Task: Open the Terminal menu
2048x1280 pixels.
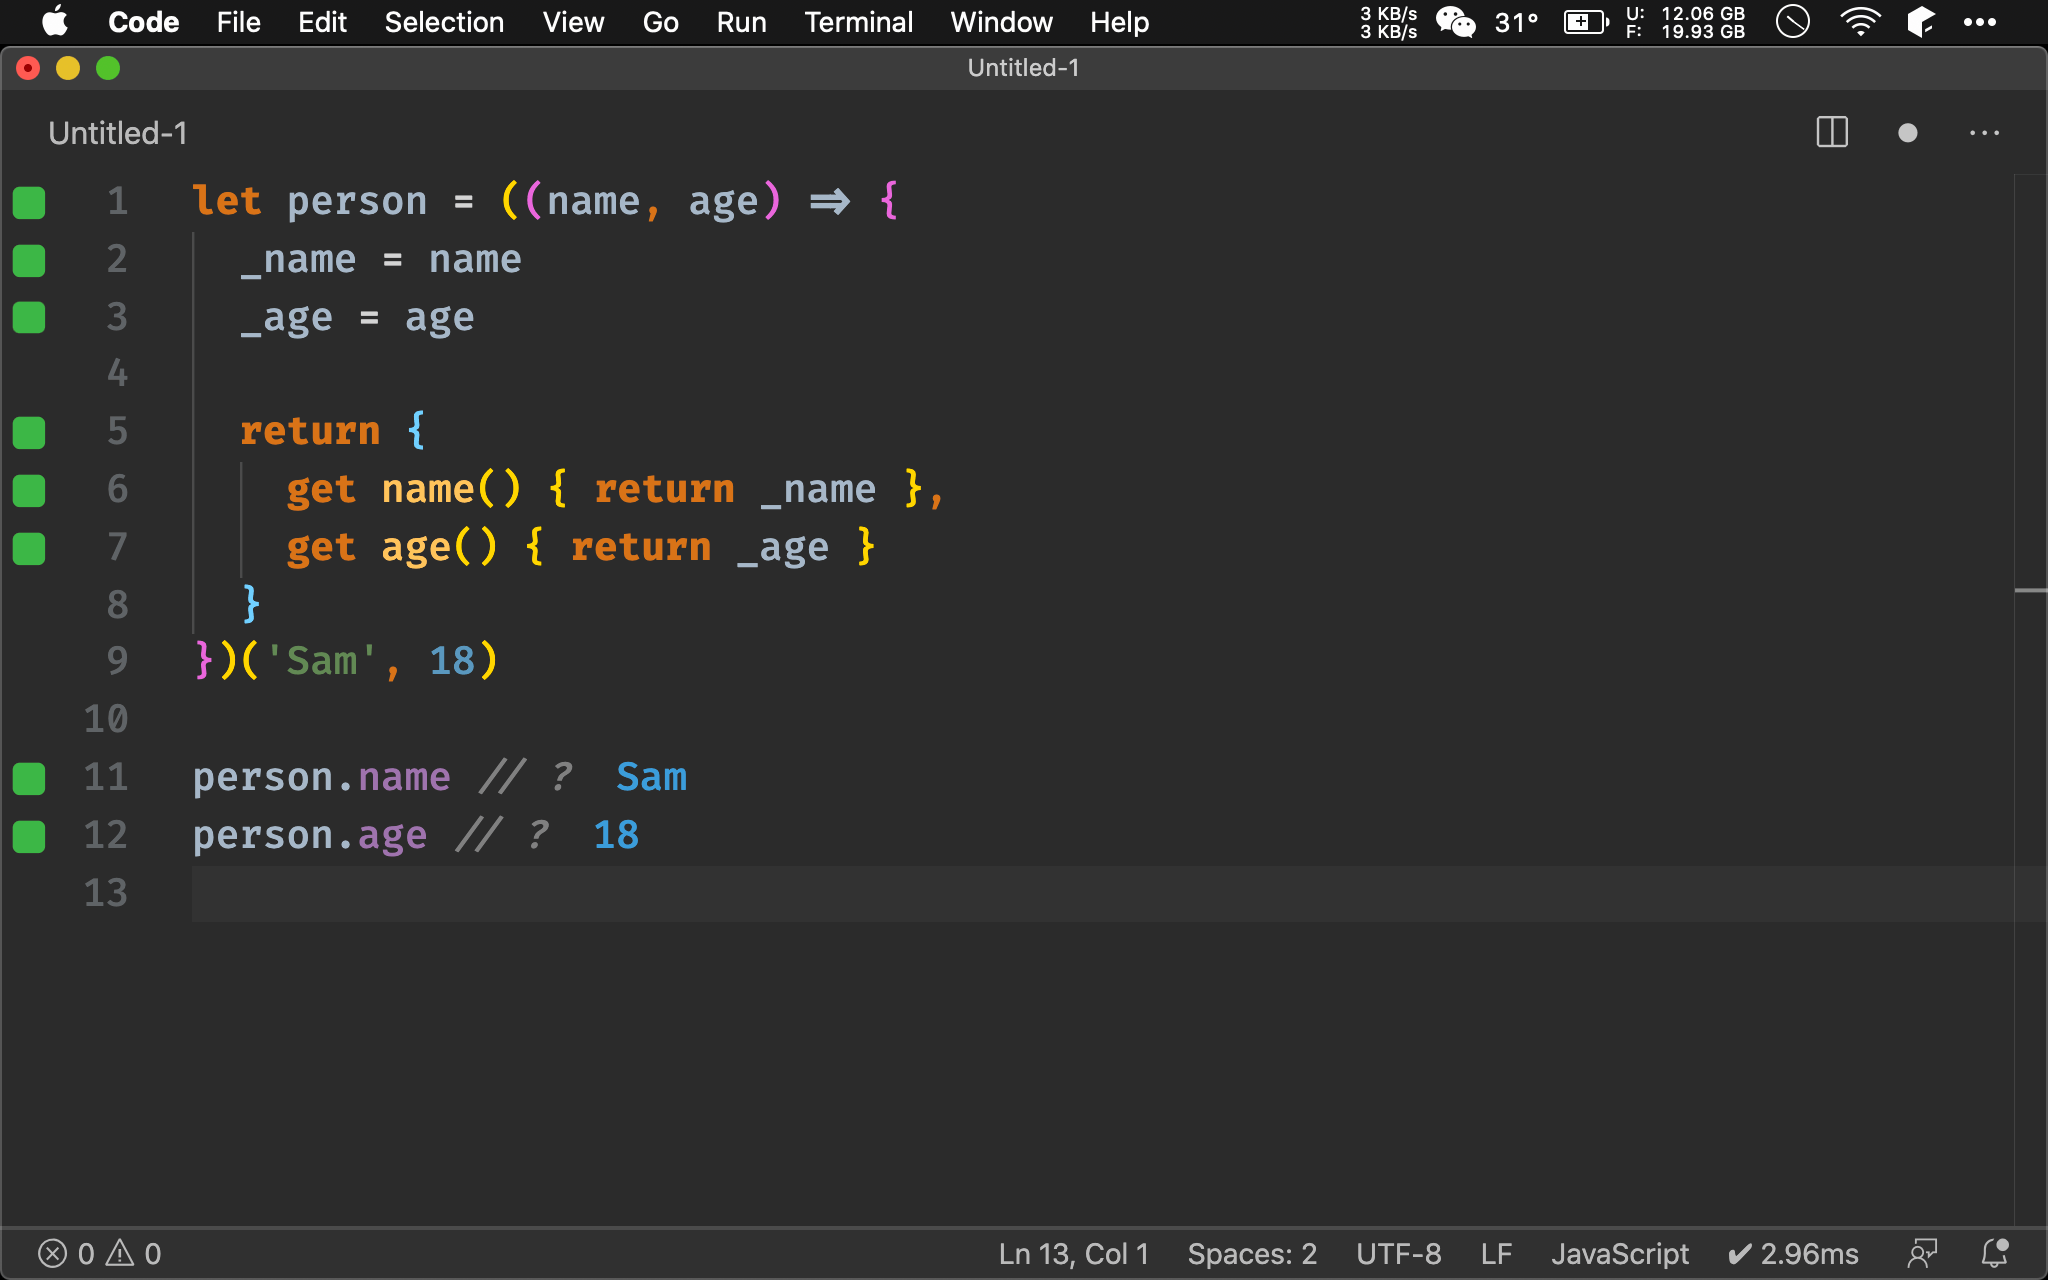Action: point(858,22)
